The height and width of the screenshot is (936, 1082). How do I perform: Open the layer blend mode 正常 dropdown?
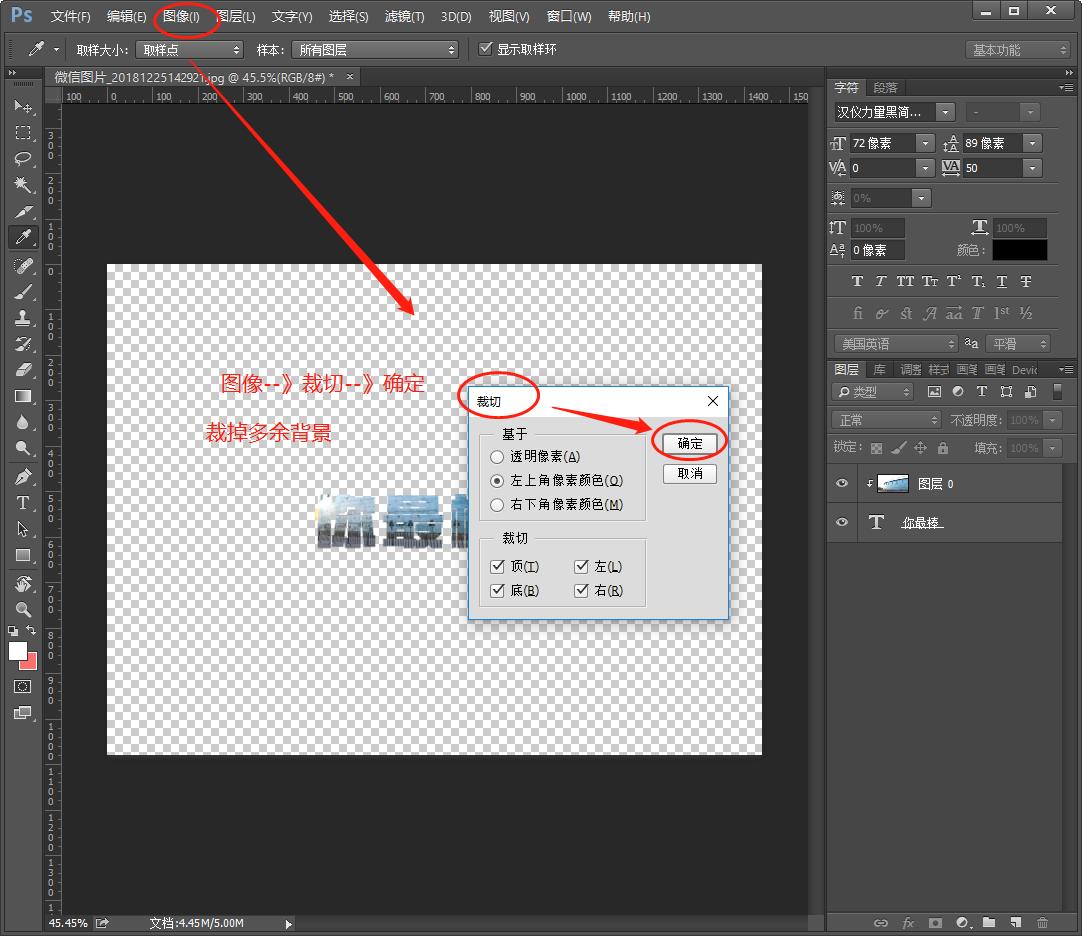pyautogui.click(x=886, y=420)
